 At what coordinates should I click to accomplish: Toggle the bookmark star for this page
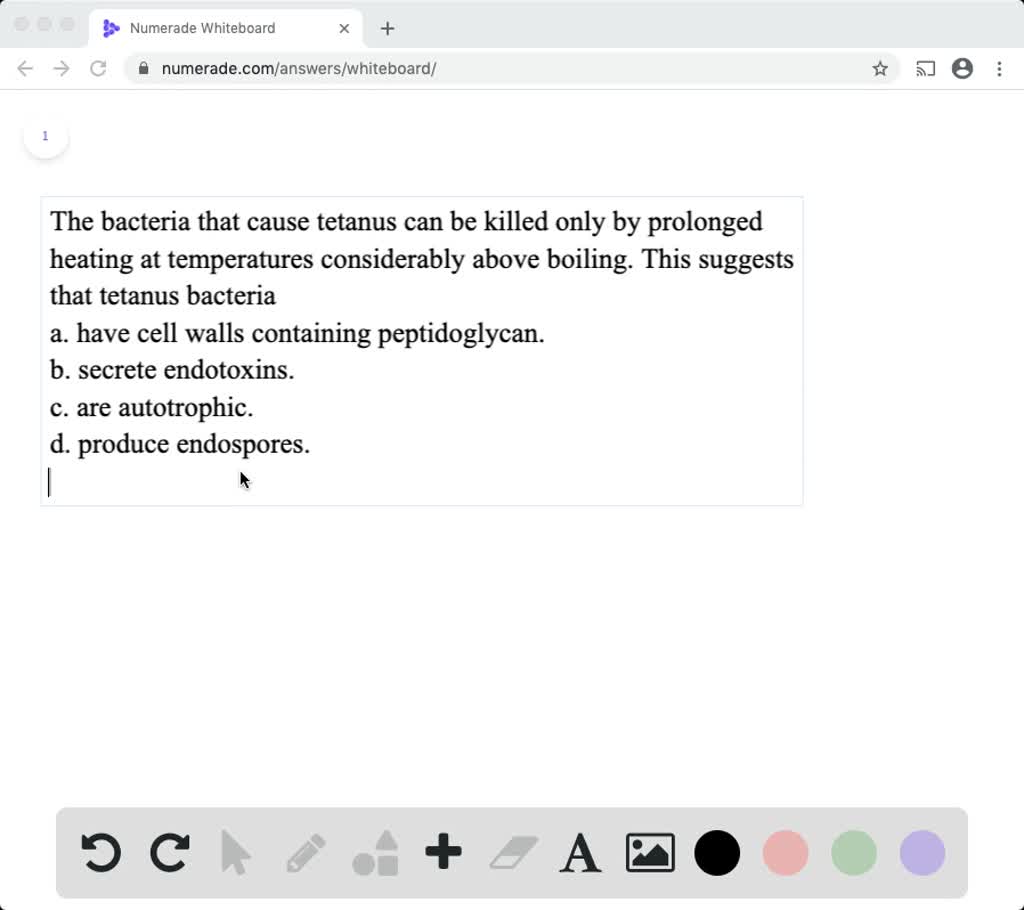pos(880,68)
